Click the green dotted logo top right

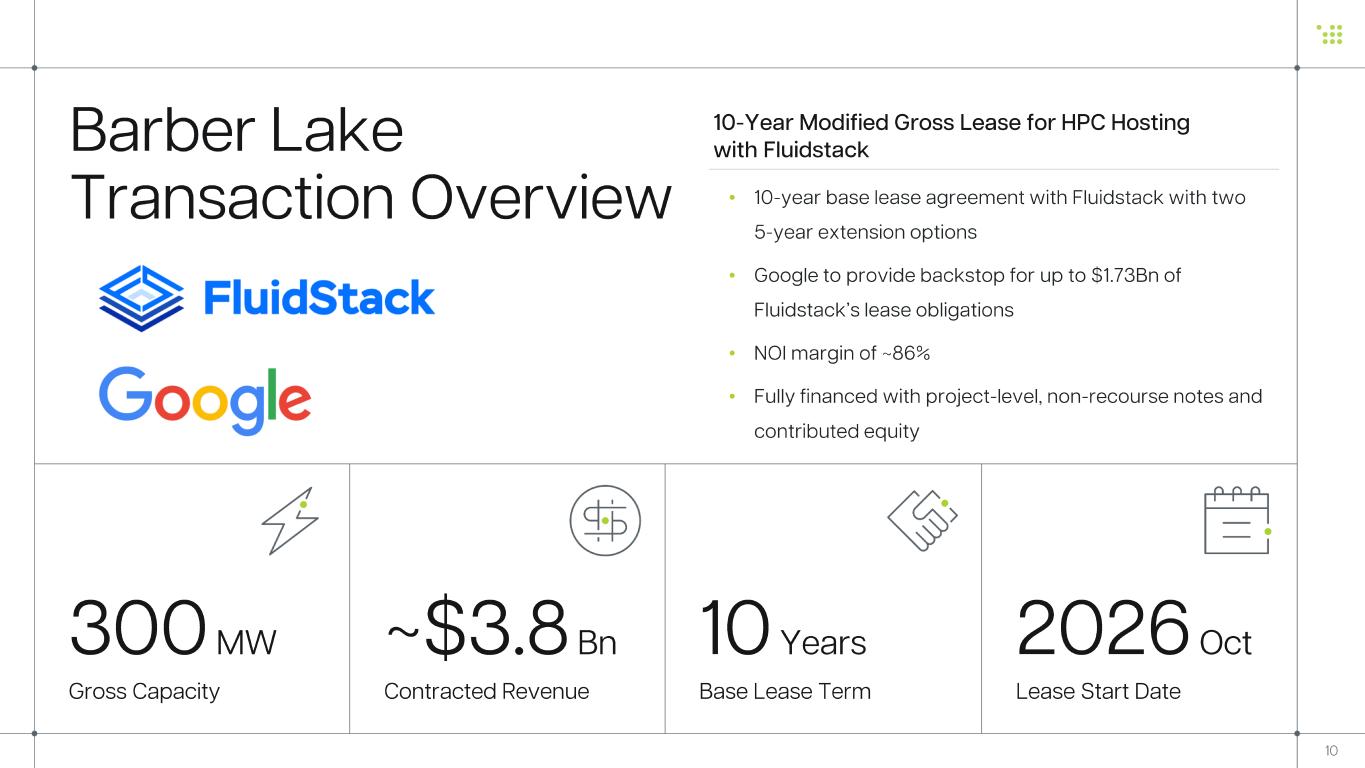point(1330,34)
